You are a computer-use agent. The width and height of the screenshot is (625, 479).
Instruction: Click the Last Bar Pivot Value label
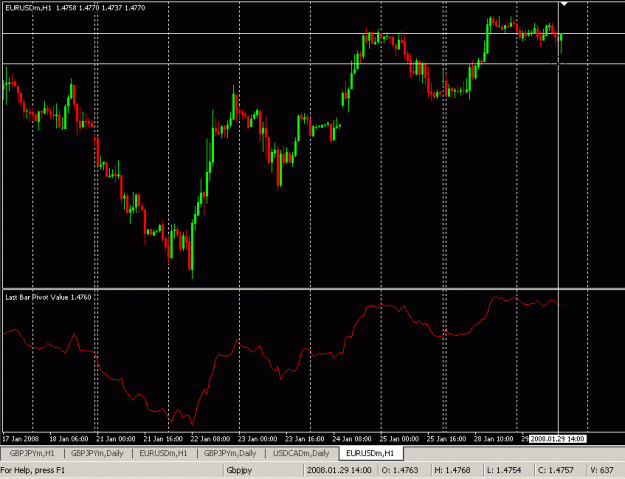click(48, 297)
